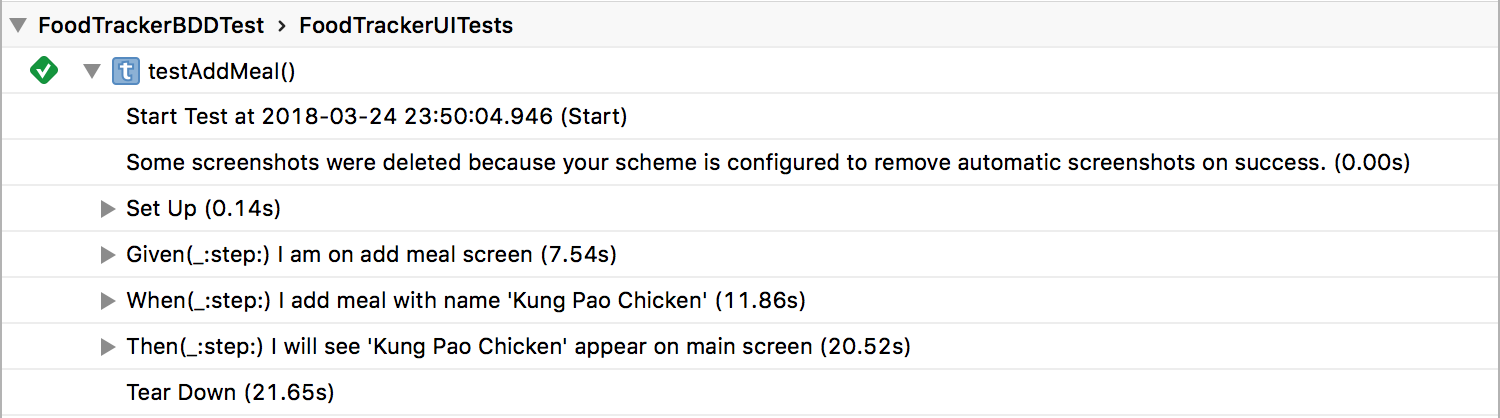Click the (Start) text in Start Test row
This screenshot has height=418, width=1500.
click(x=593, y=116)
